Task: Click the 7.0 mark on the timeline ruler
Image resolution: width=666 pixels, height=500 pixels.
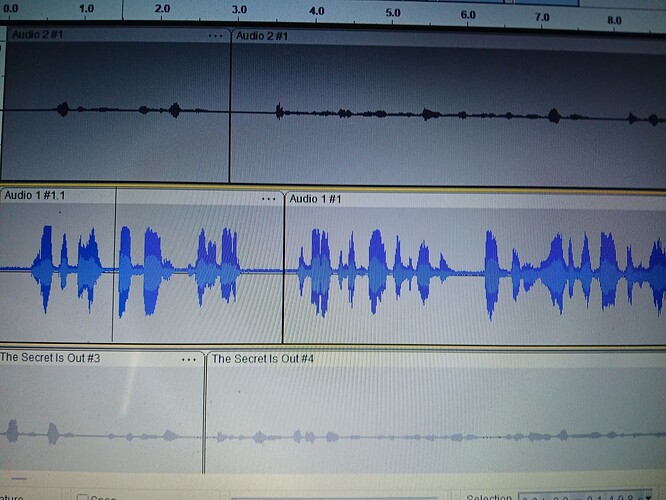Action: [x=541, y=18]
